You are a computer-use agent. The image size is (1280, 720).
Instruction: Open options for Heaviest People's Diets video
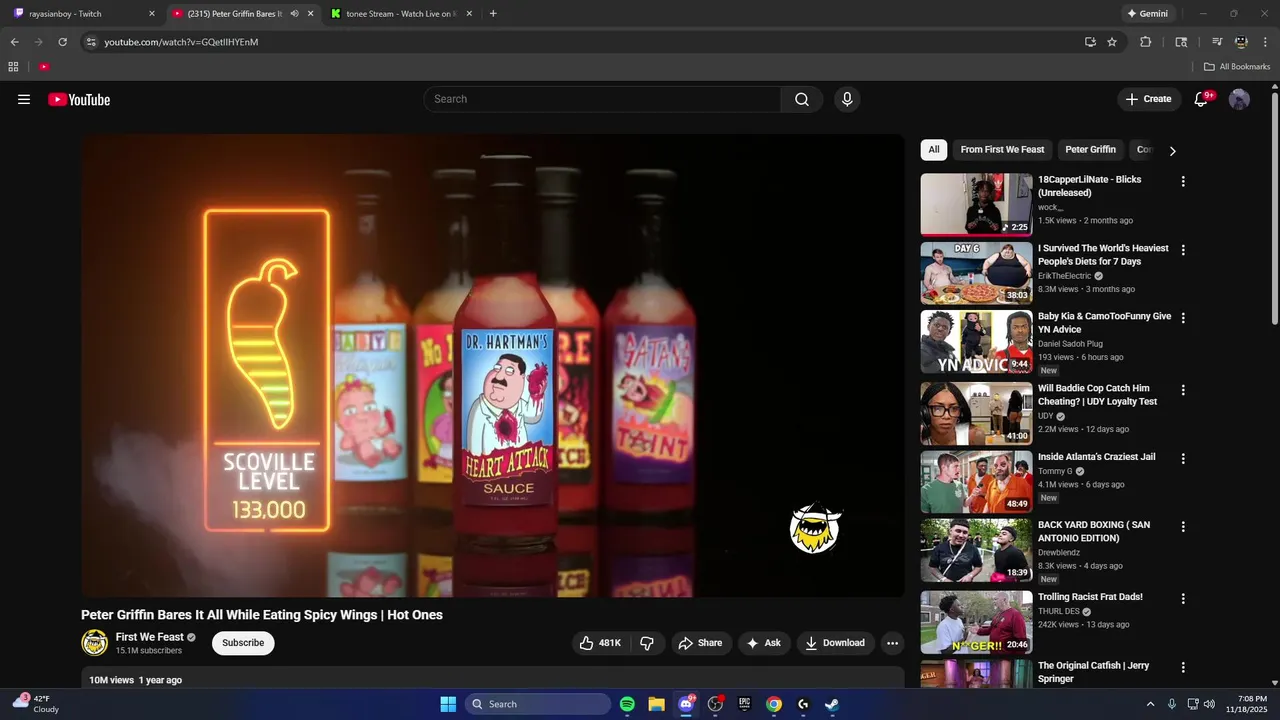(x=1183, y=250)
